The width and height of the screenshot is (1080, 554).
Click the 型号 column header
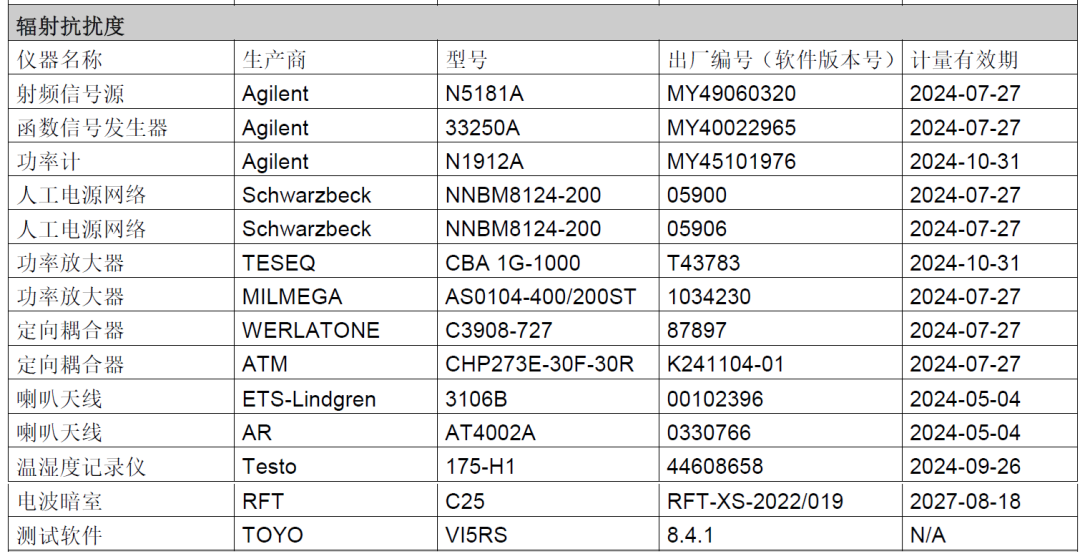click(x=466, y=60)
